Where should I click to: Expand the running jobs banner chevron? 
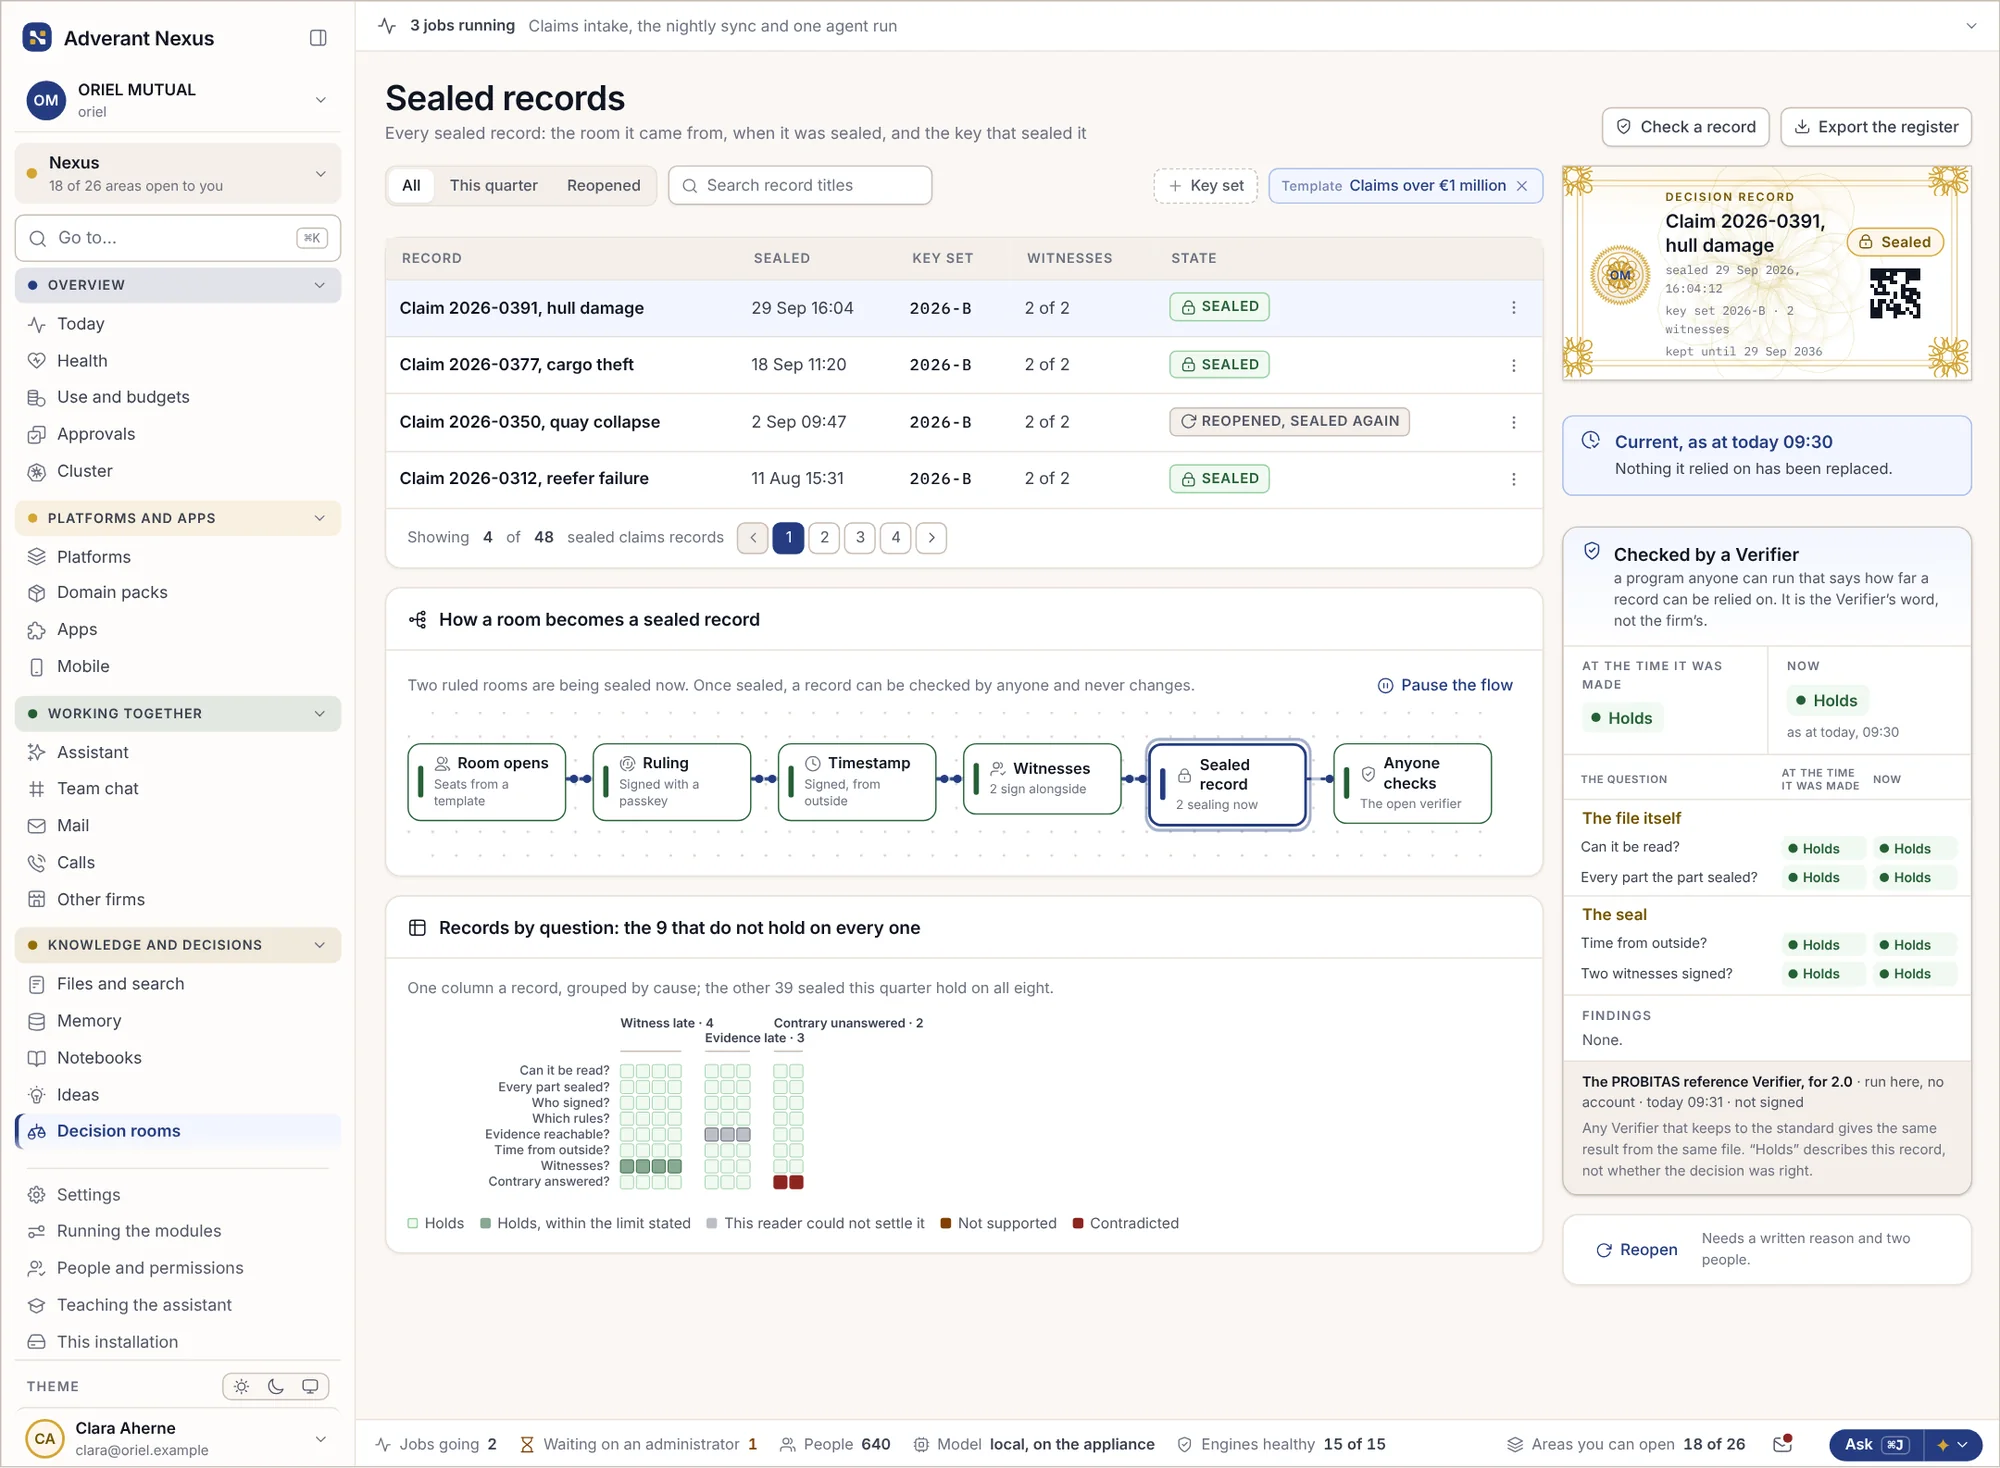[x=1971, y=26]
